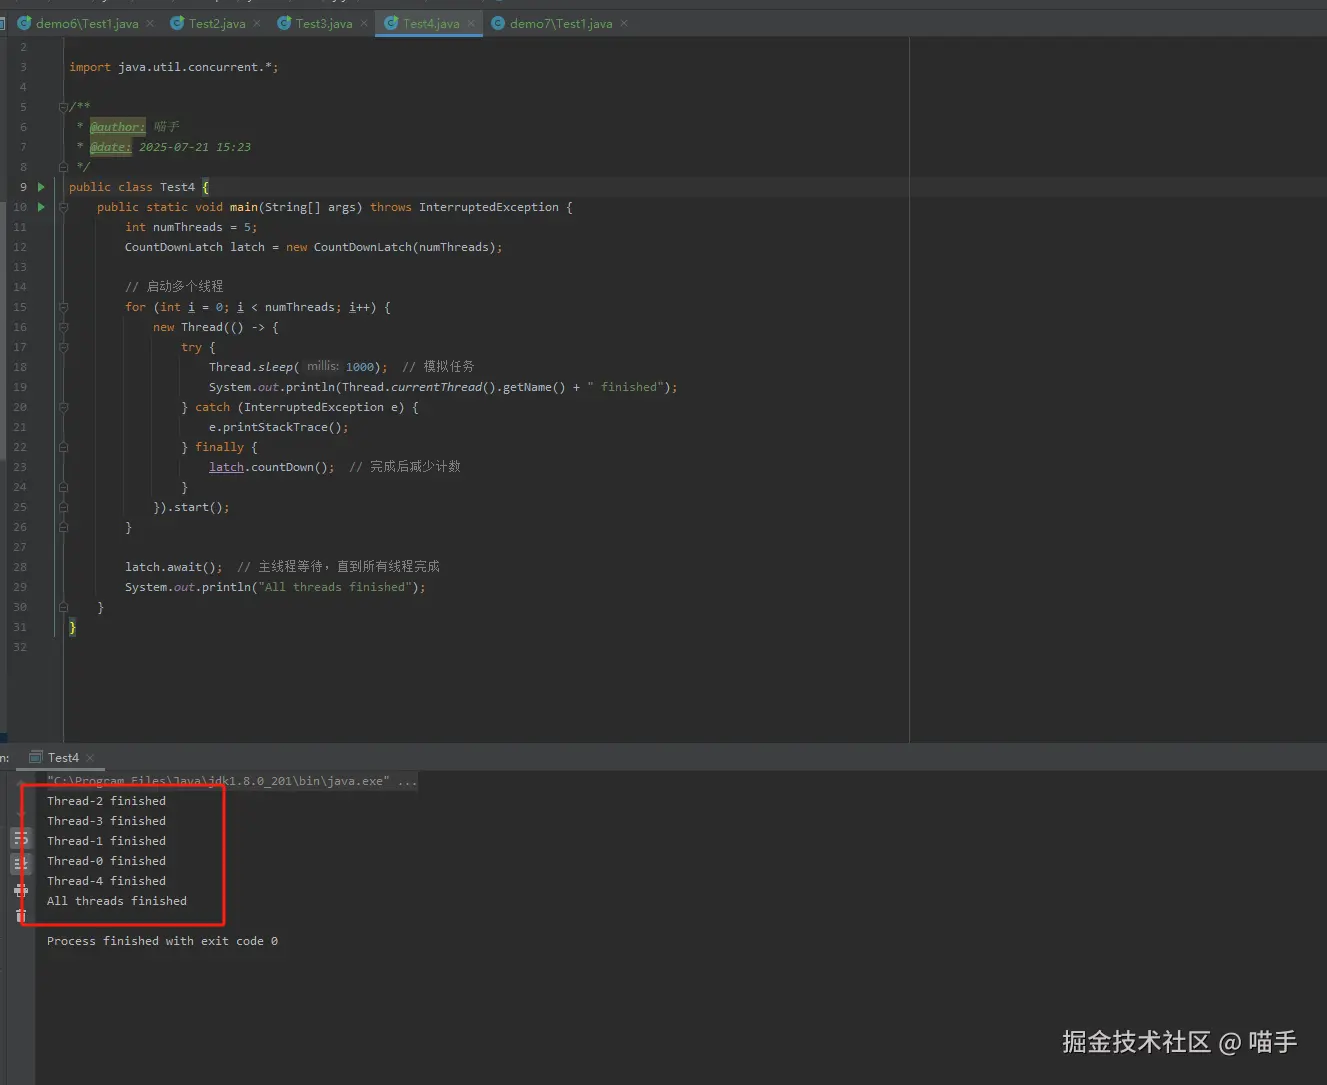Click 'int numThreads = 5;' line
The height and width of the screenshot is (1085, 1327).
click(191, 227)
